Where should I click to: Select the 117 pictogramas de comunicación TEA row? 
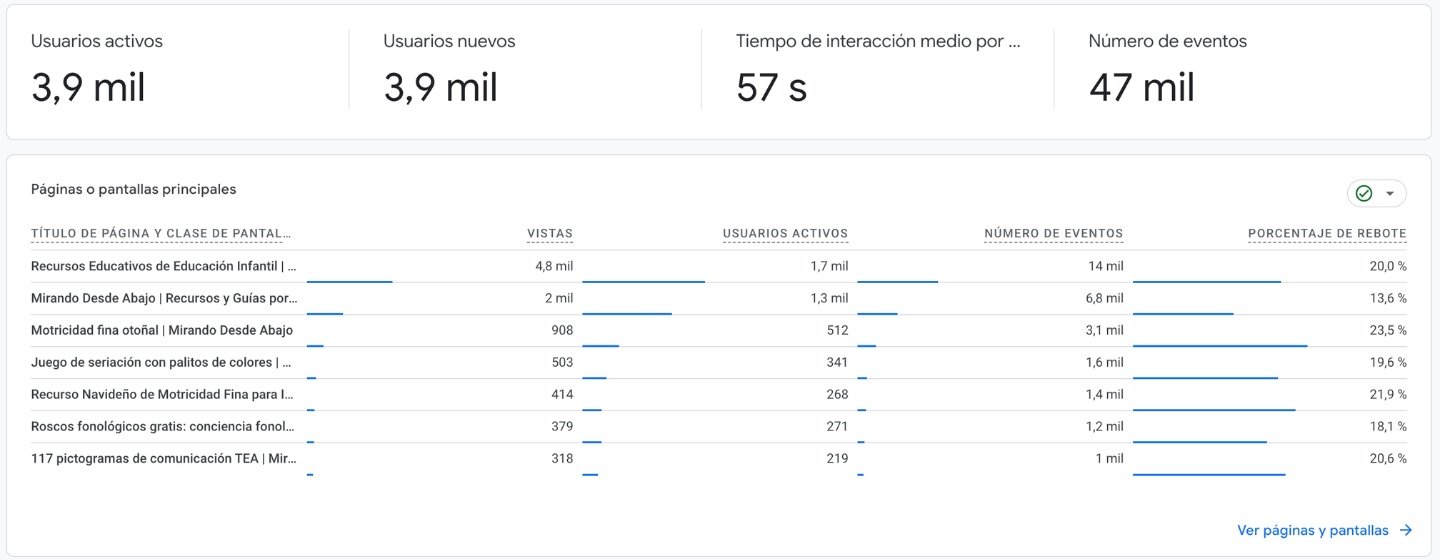pyautogui.click(x=163, y=458)
